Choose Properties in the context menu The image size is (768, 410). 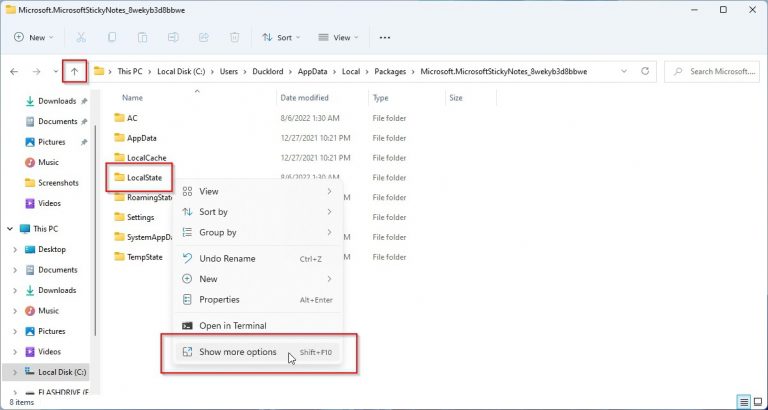[x=258, y=300]
